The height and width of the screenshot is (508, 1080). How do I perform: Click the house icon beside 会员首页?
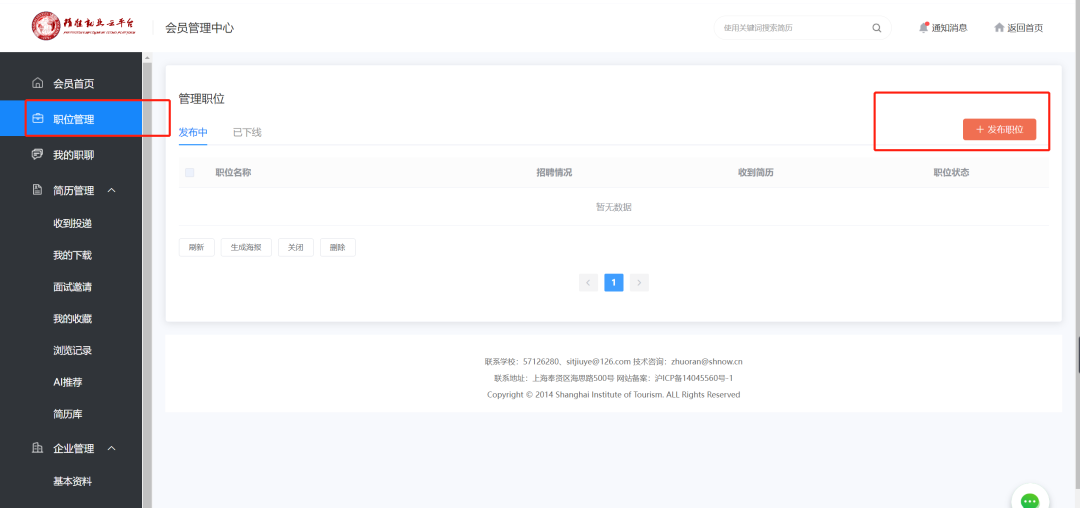click(38, 83)
